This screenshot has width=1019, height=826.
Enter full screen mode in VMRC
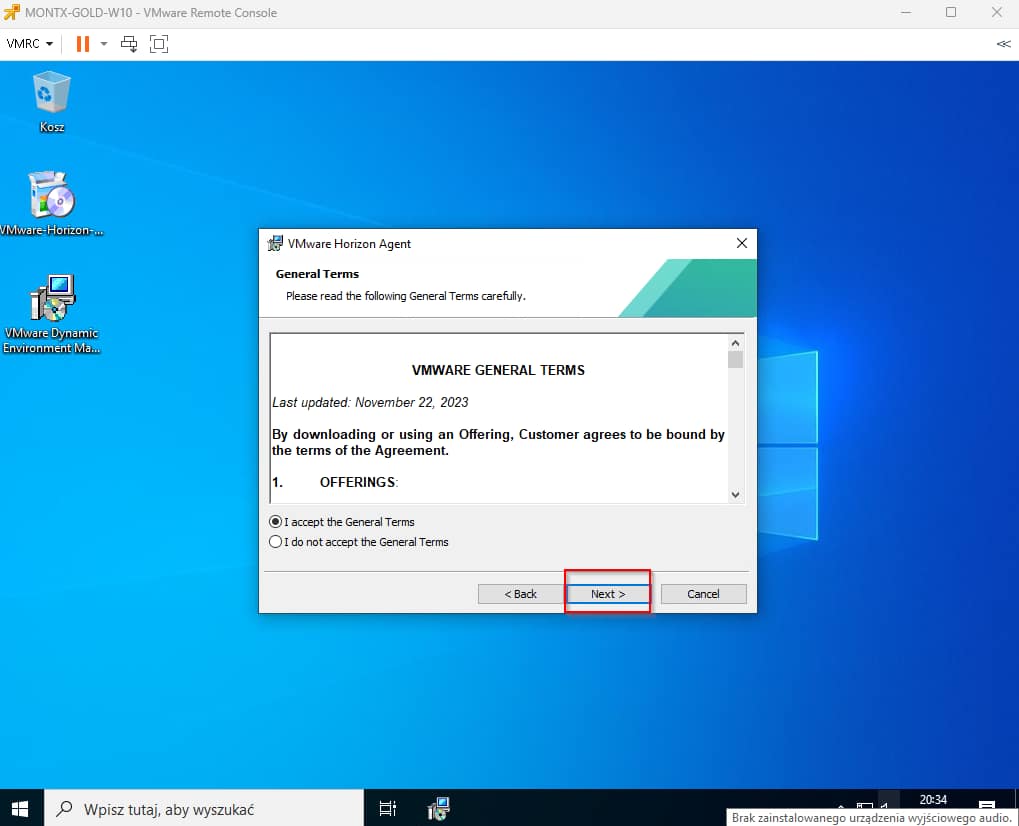click(x=159, y=44)
